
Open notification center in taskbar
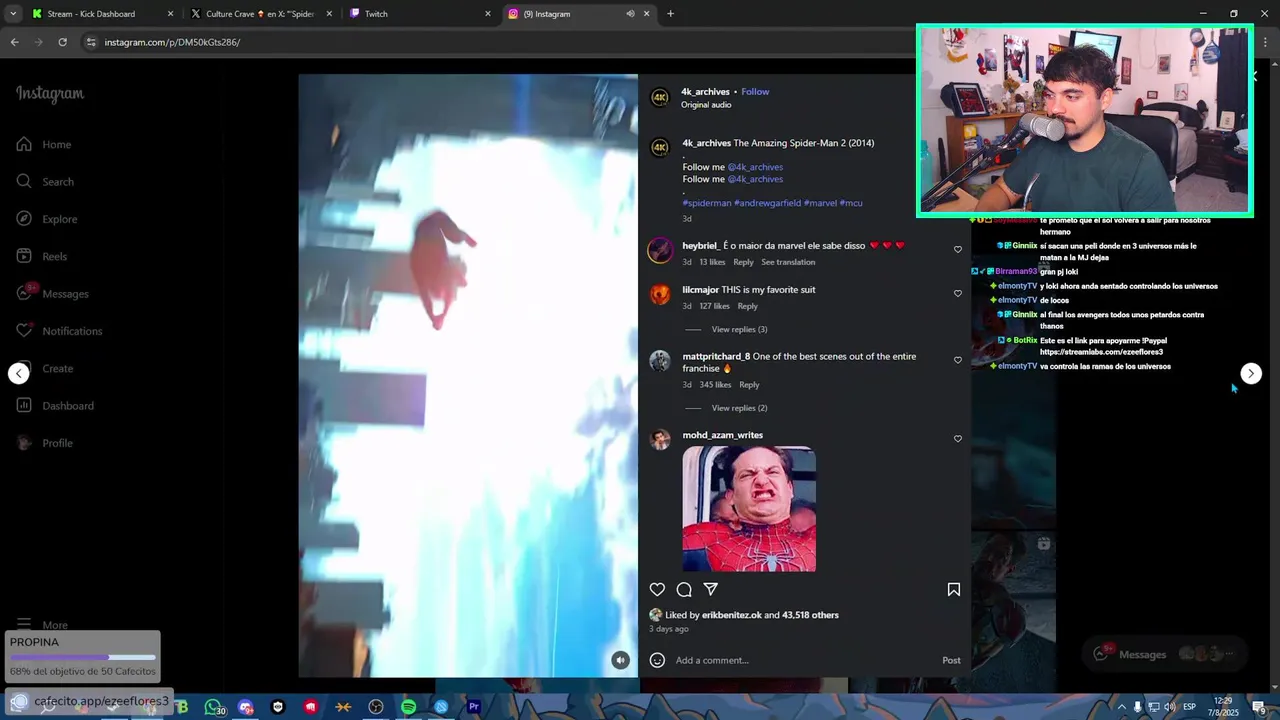[x=1260, y=708]
